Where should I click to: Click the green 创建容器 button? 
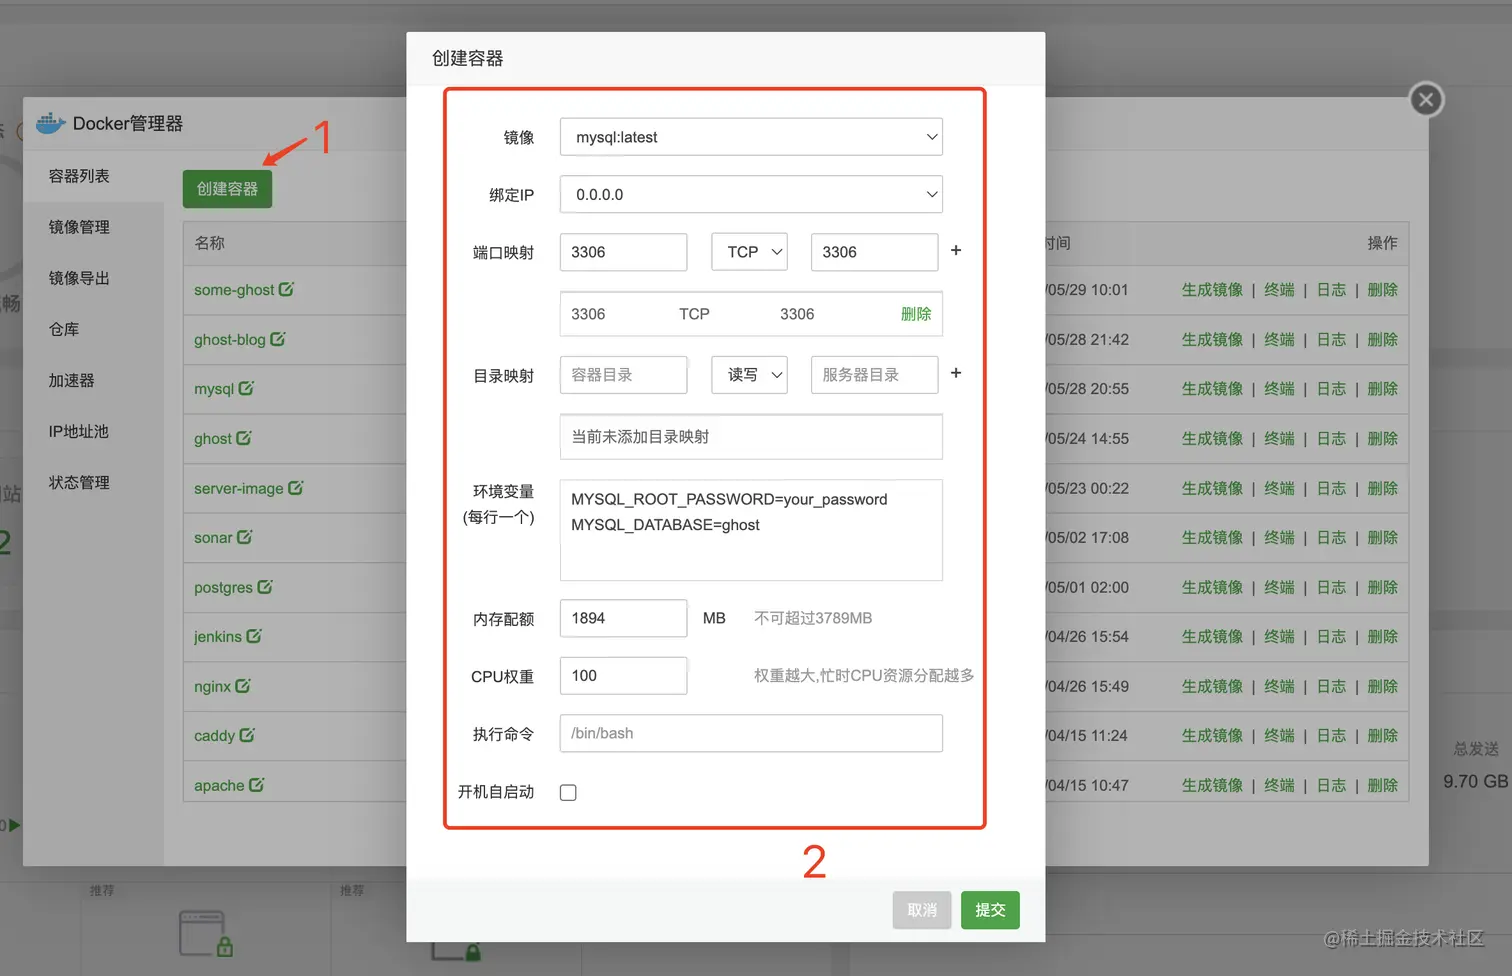coord(227,189)
